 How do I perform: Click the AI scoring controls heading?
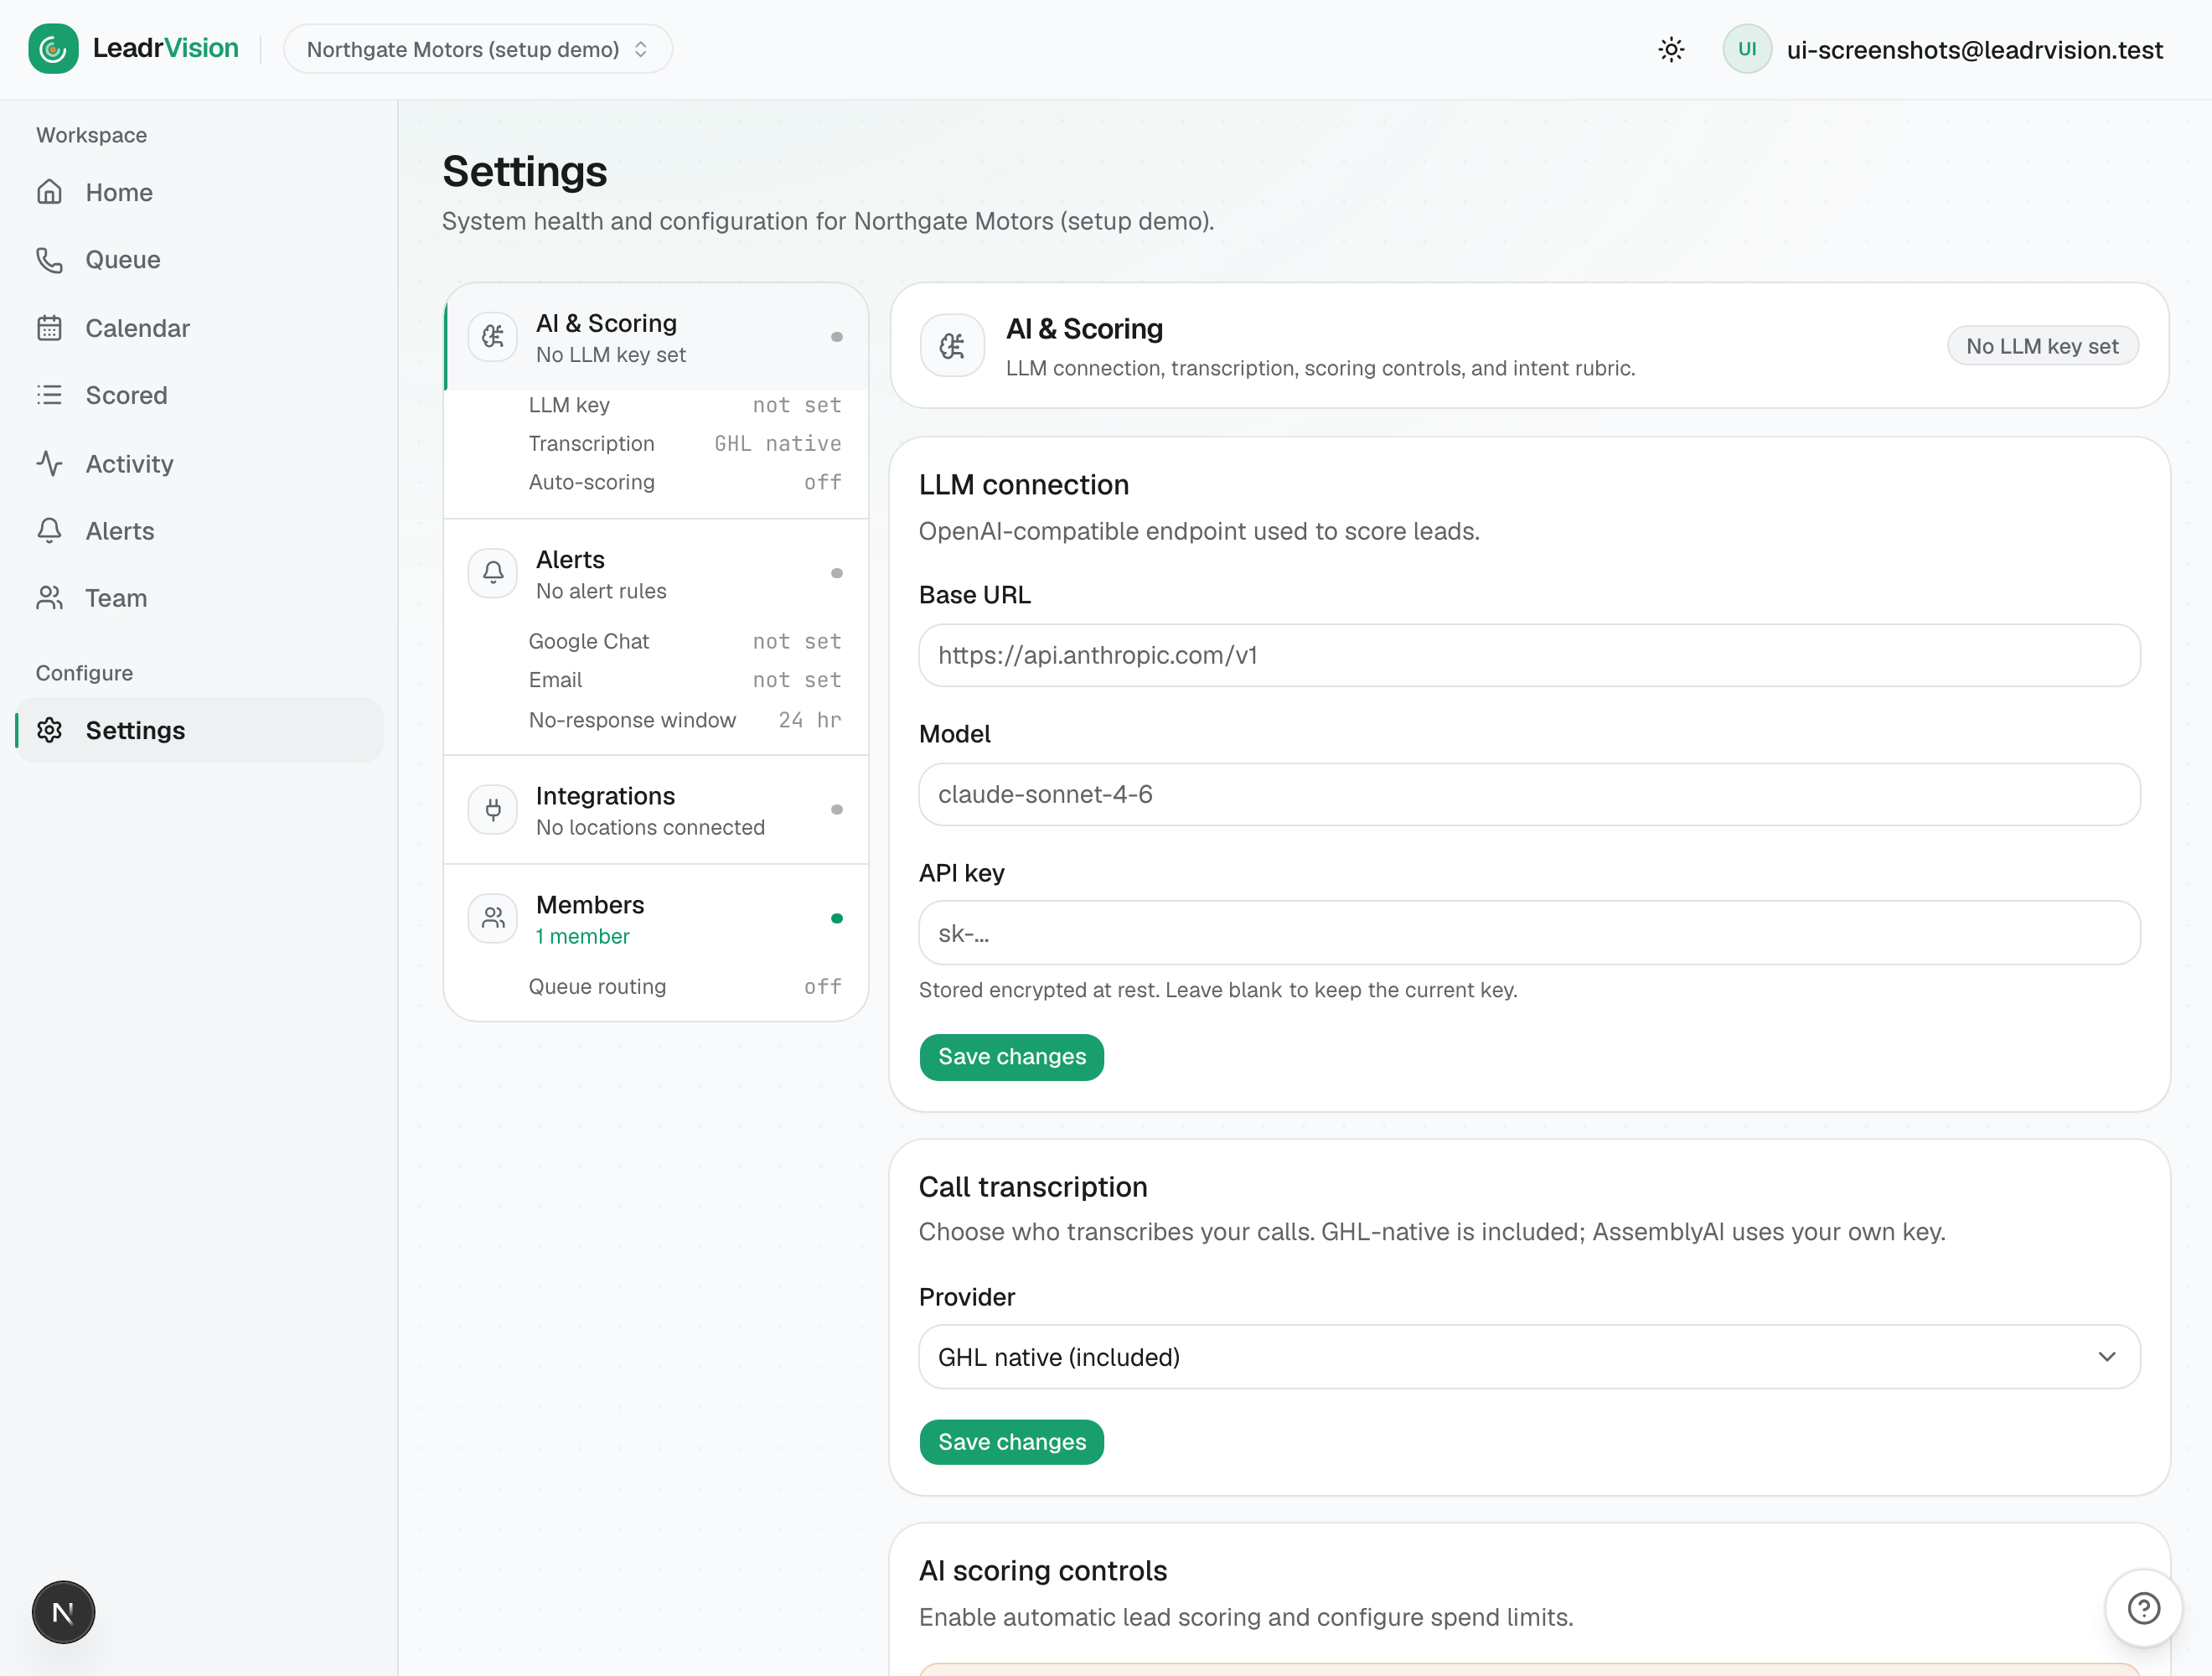pos(1043,1571)
